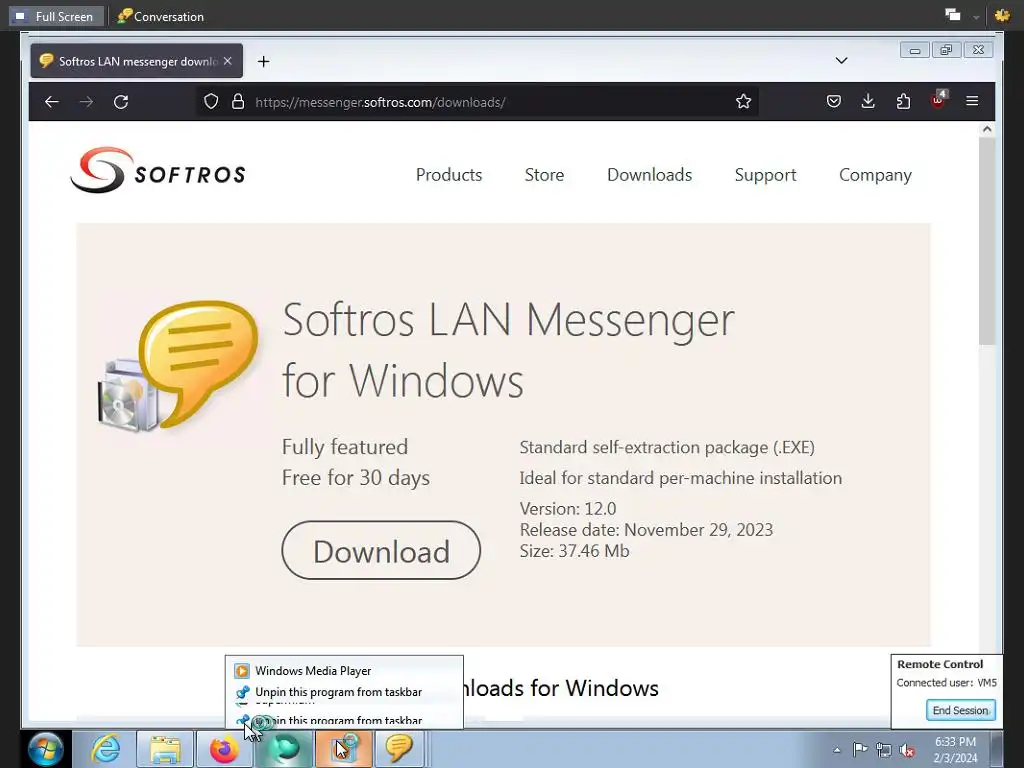Screen dimensions: 1024x768
Task: Click the Softros logo
Action: [158, 170]
